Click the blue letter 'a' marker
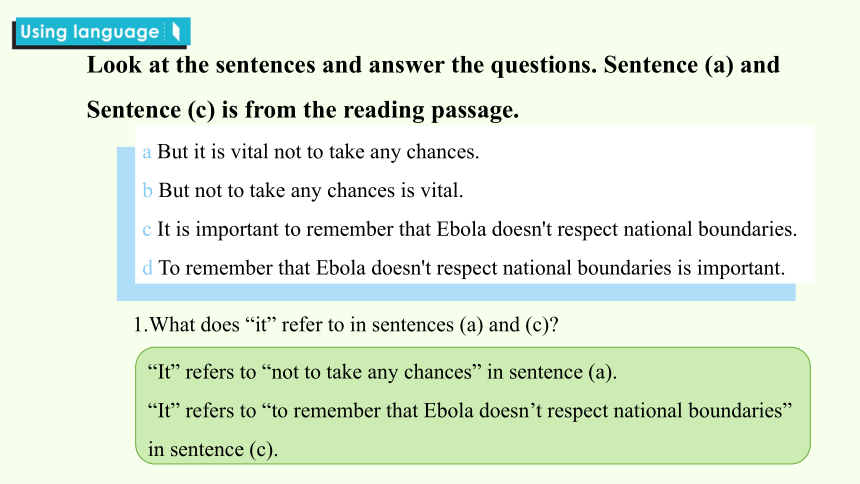The image size is (860, 484). tap(146, 152)
